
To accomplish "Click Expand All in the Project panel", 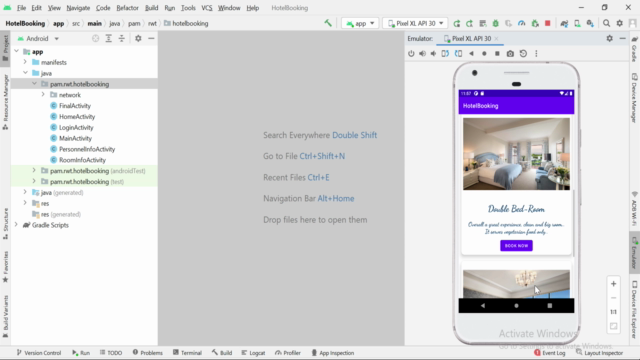I will tap(109, 38).
